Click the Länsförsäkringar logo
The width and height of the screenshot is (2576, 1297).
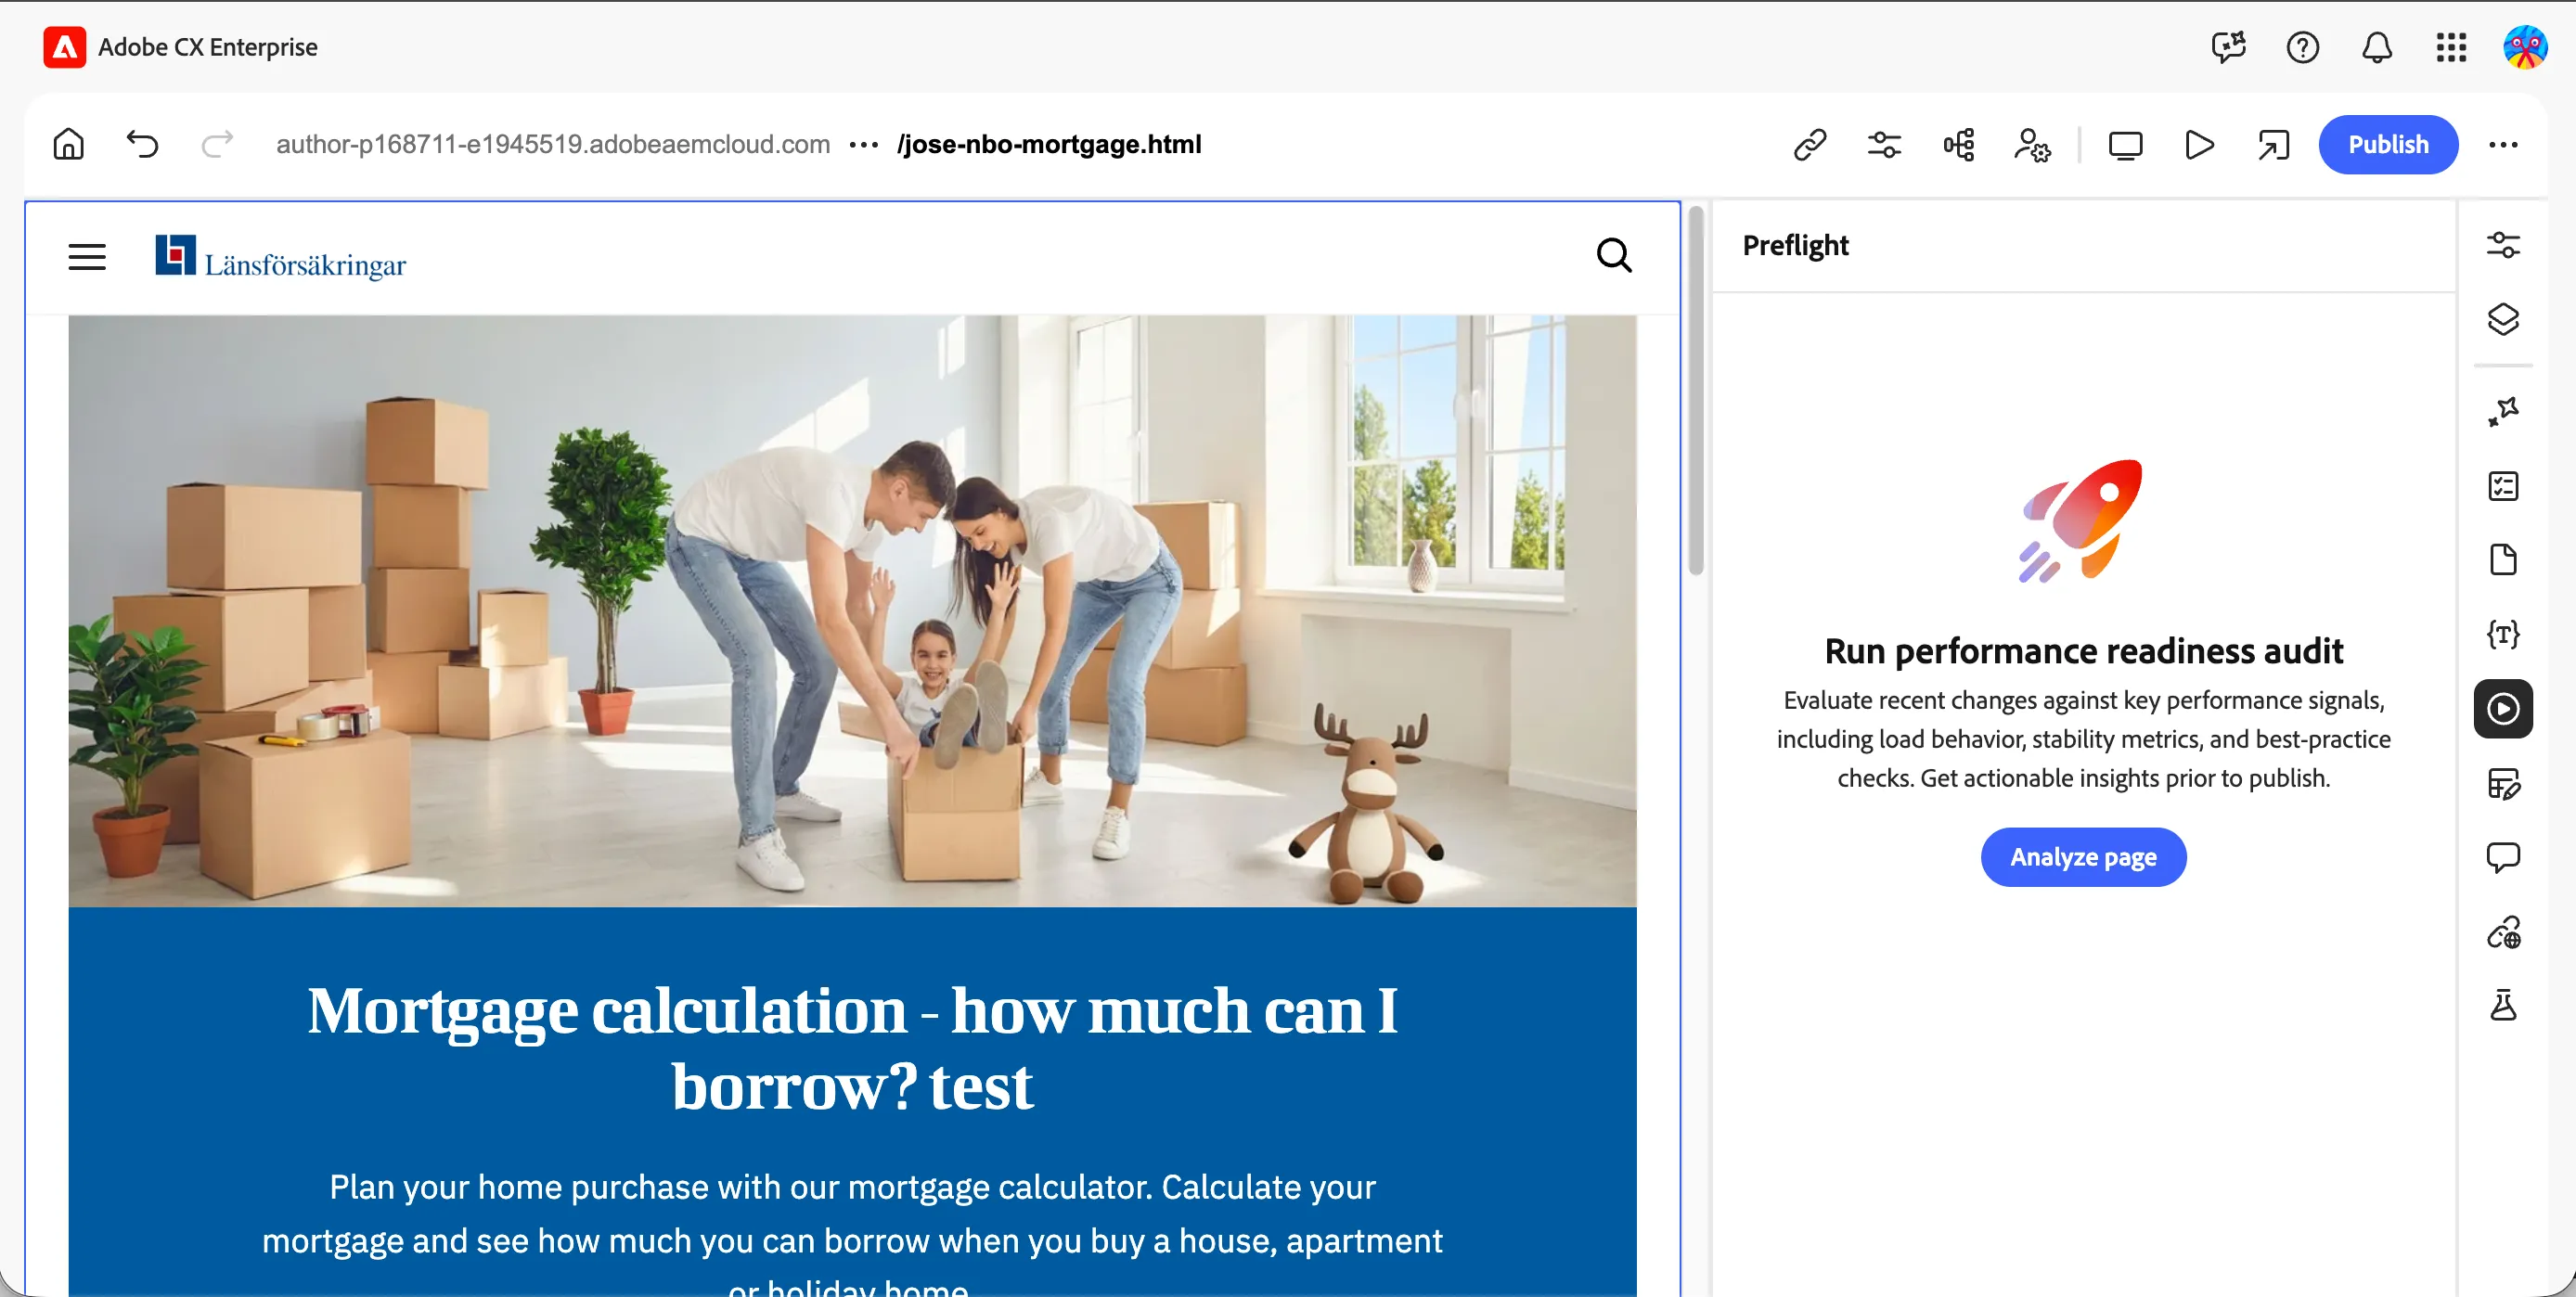pyautogui.click(x=281, y=258)
